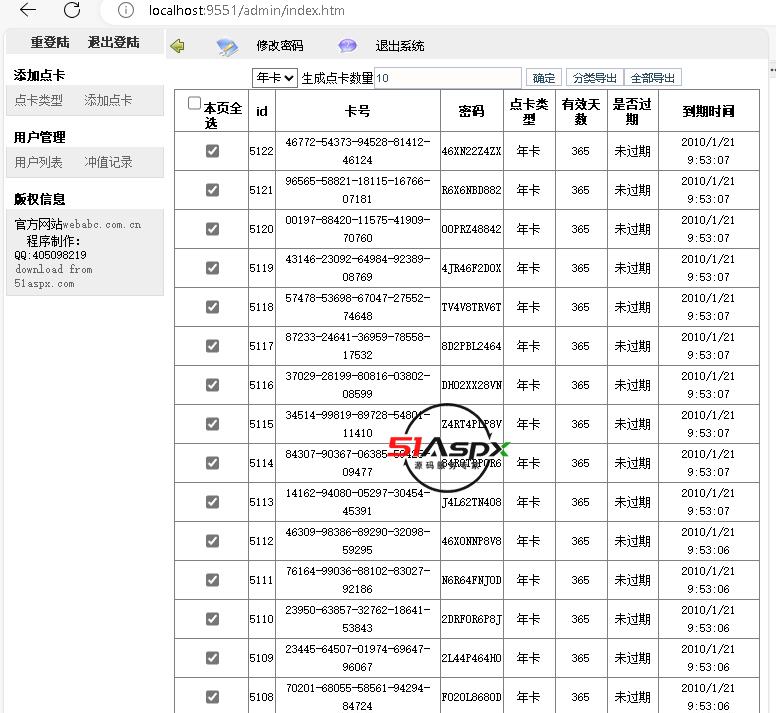Click the purple bubble icon beside 退出系统

347,46
